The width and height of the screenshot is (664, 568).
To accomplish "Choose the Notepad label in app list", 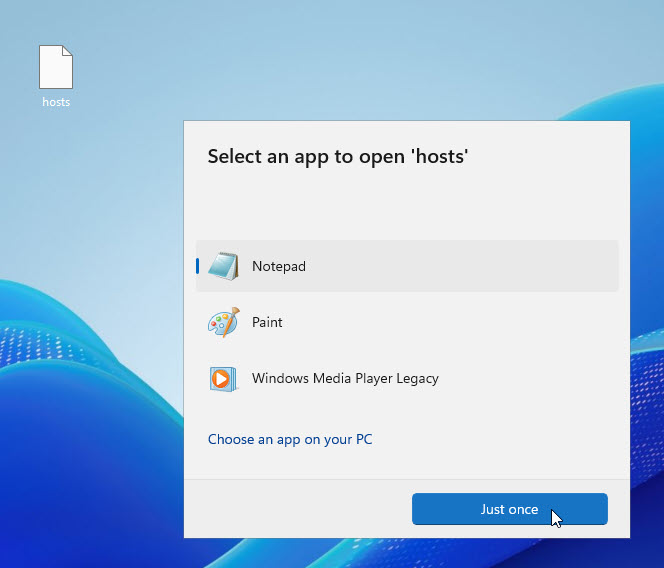I will [279, 266].
